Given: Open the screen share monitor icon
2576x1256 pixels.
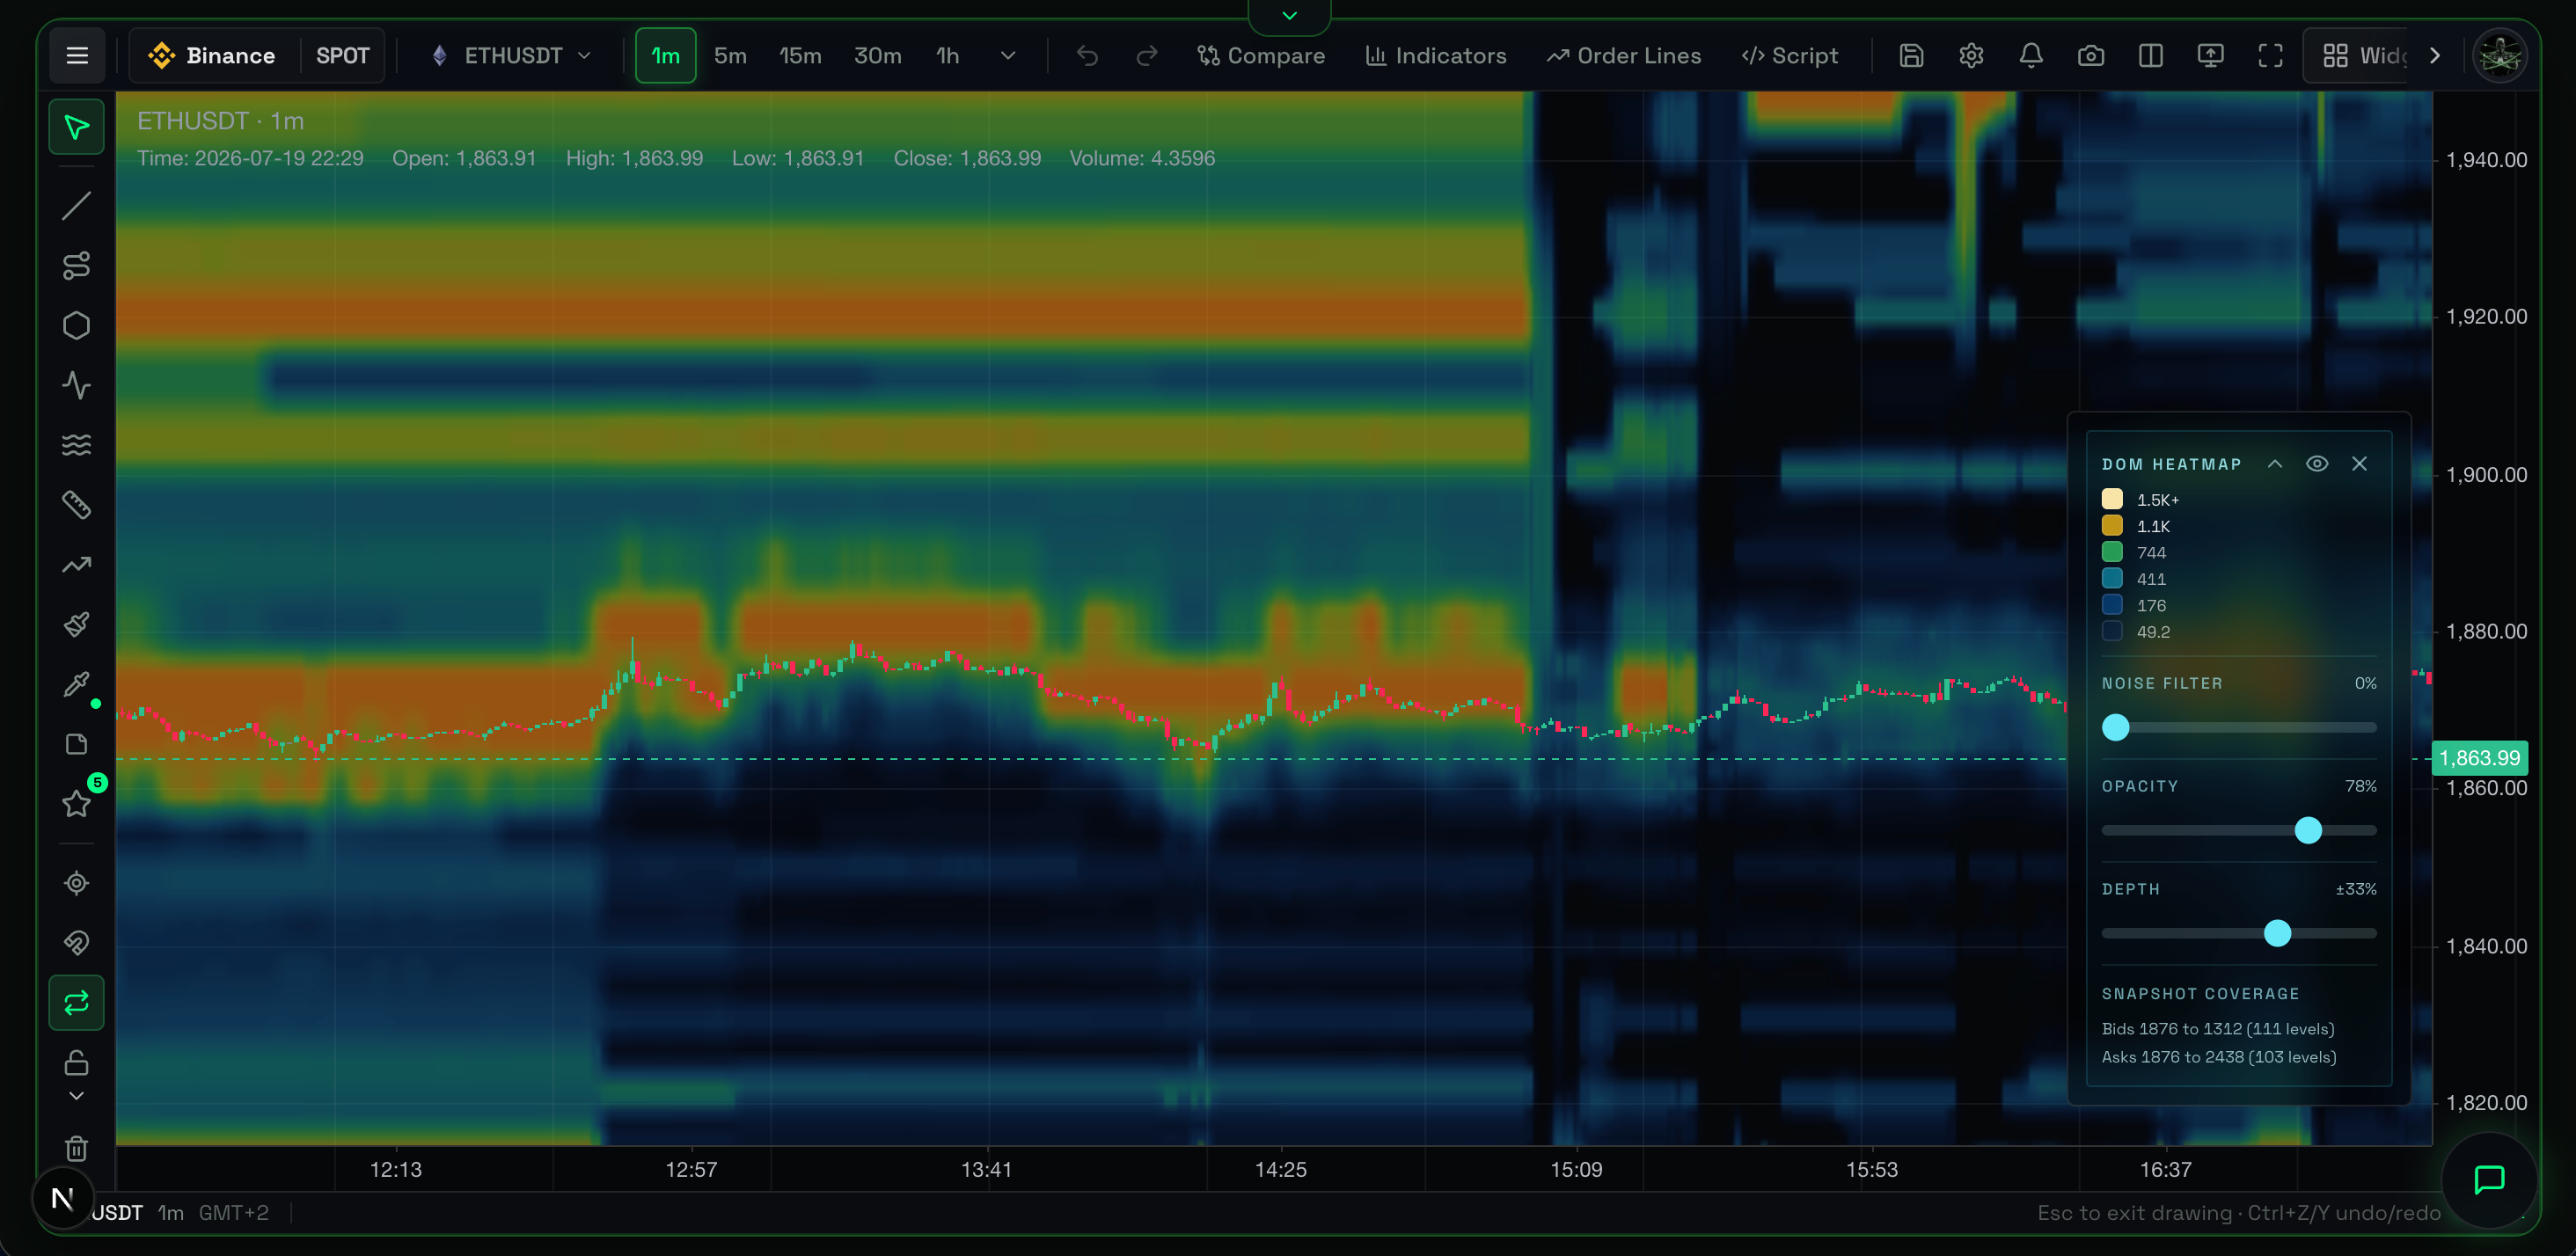Looking at the screenshot, I should (x=2211, y=56).
